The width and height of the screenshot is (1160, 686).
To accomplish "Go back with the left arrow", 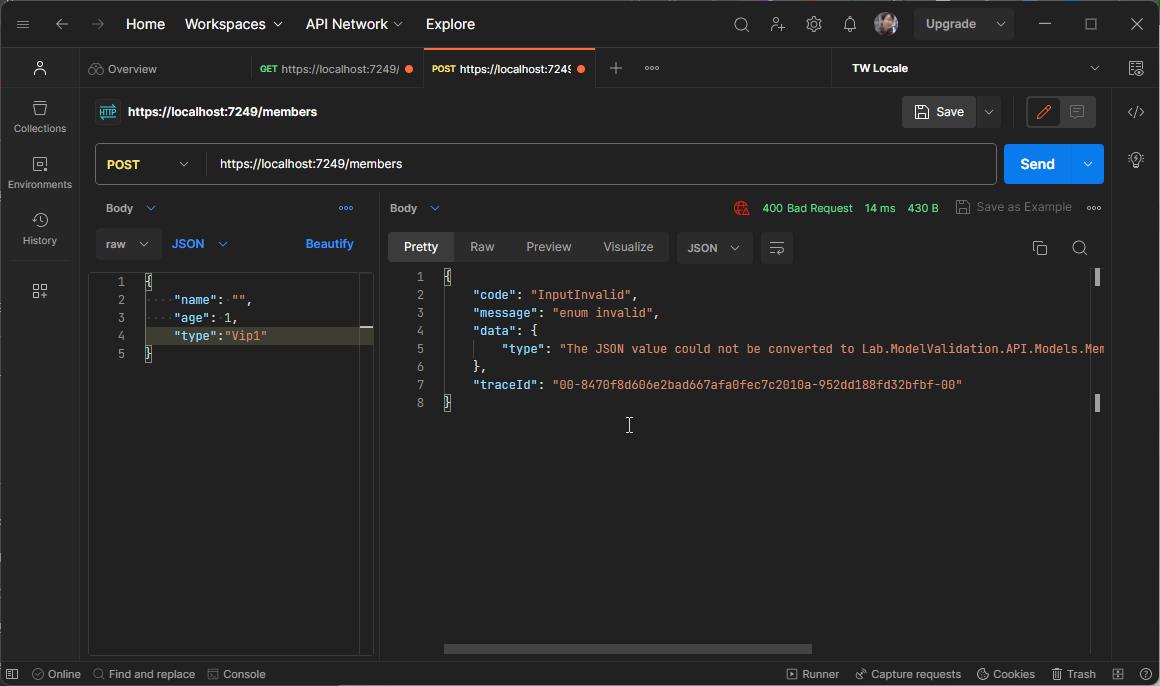I will click(x=62, y=24).
